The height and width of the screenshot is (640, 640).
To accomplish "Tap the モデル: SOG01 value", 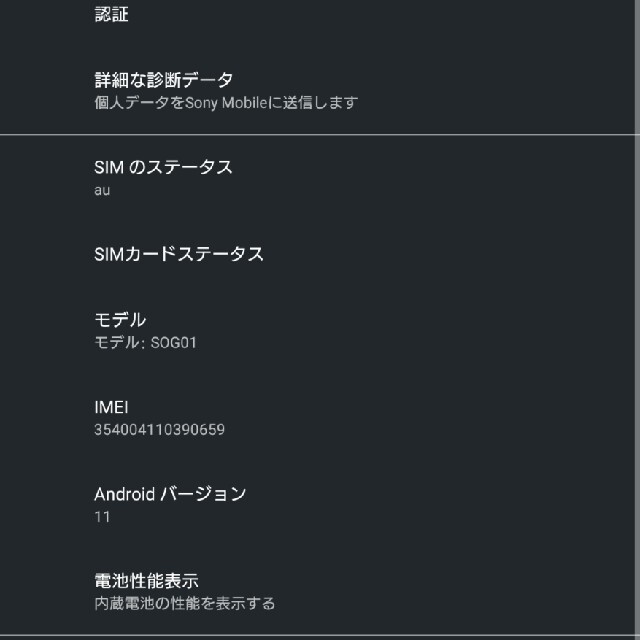I will (145, 342).
